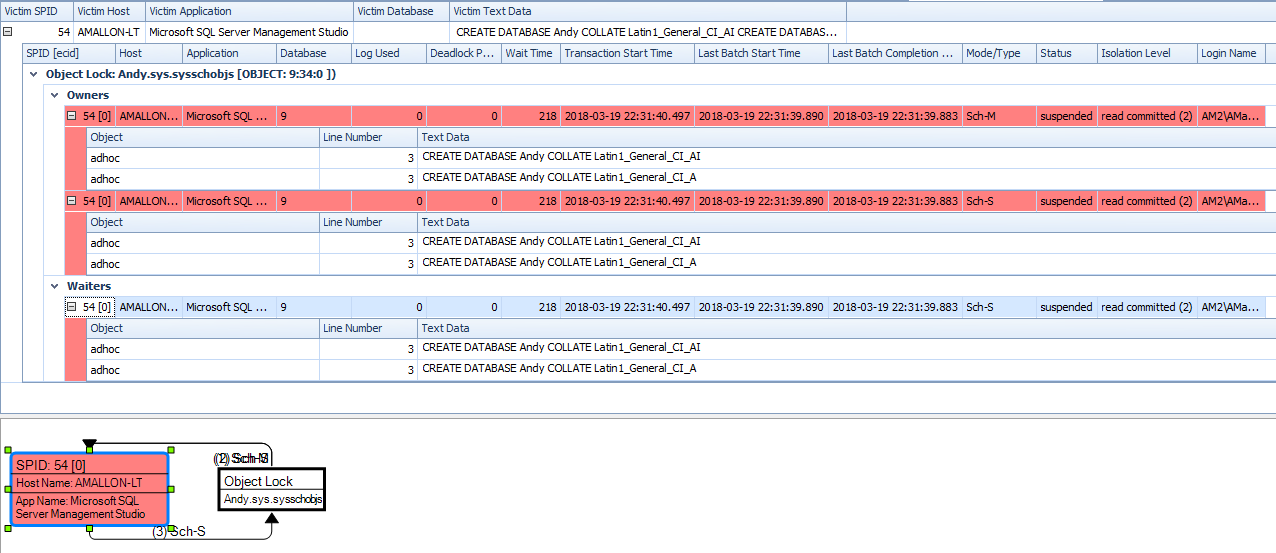Click the Wait Time column header
This screenshot has width=1276, height=553.
coord(530,53)
